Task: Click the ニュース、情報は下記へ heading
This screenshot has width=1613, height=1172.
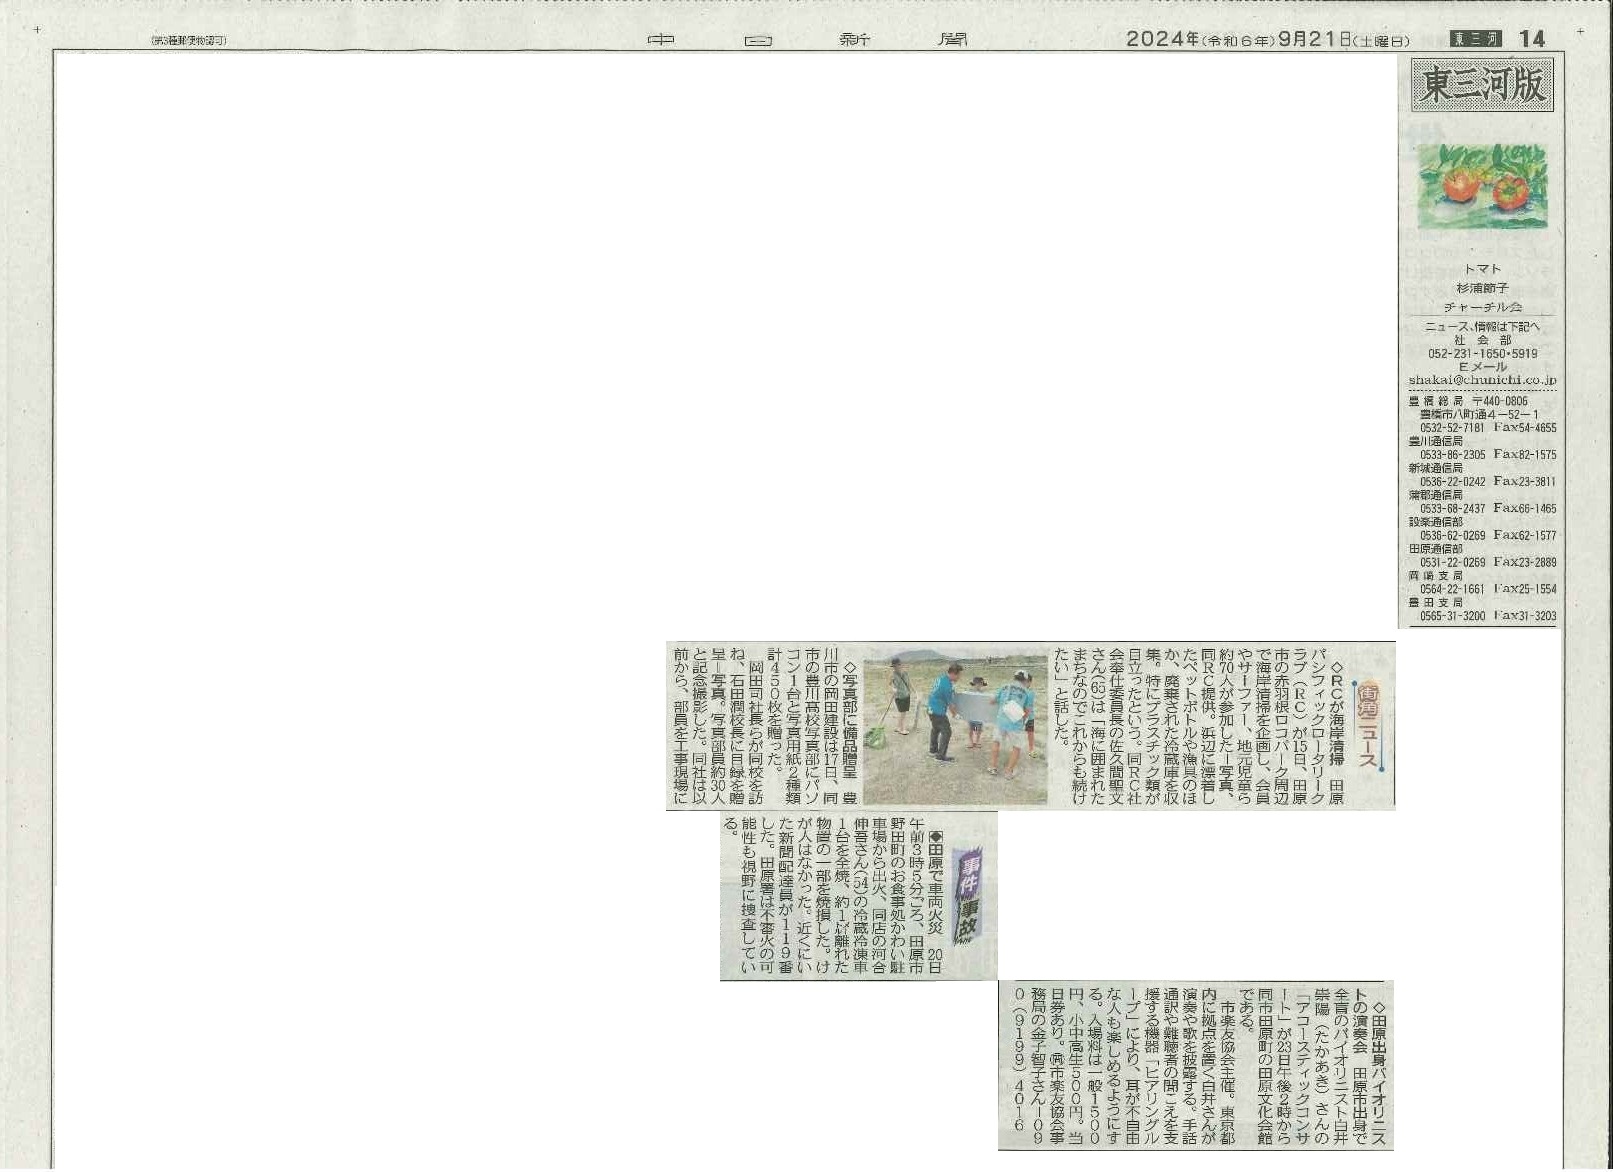Action: click(x=1482, y=327)
